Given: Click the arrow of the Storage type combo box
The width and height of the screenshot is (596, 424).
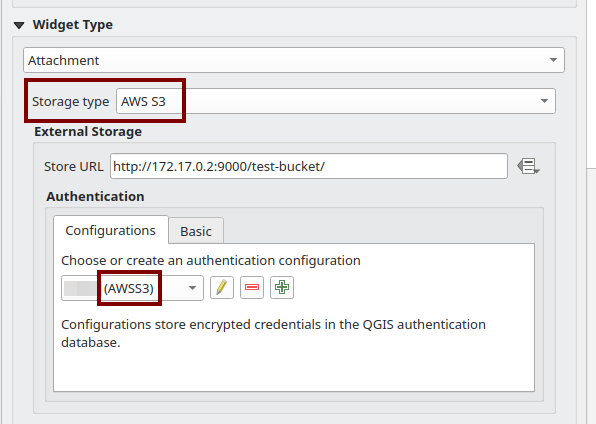Looking at the screenshot, I should [544, 101].
